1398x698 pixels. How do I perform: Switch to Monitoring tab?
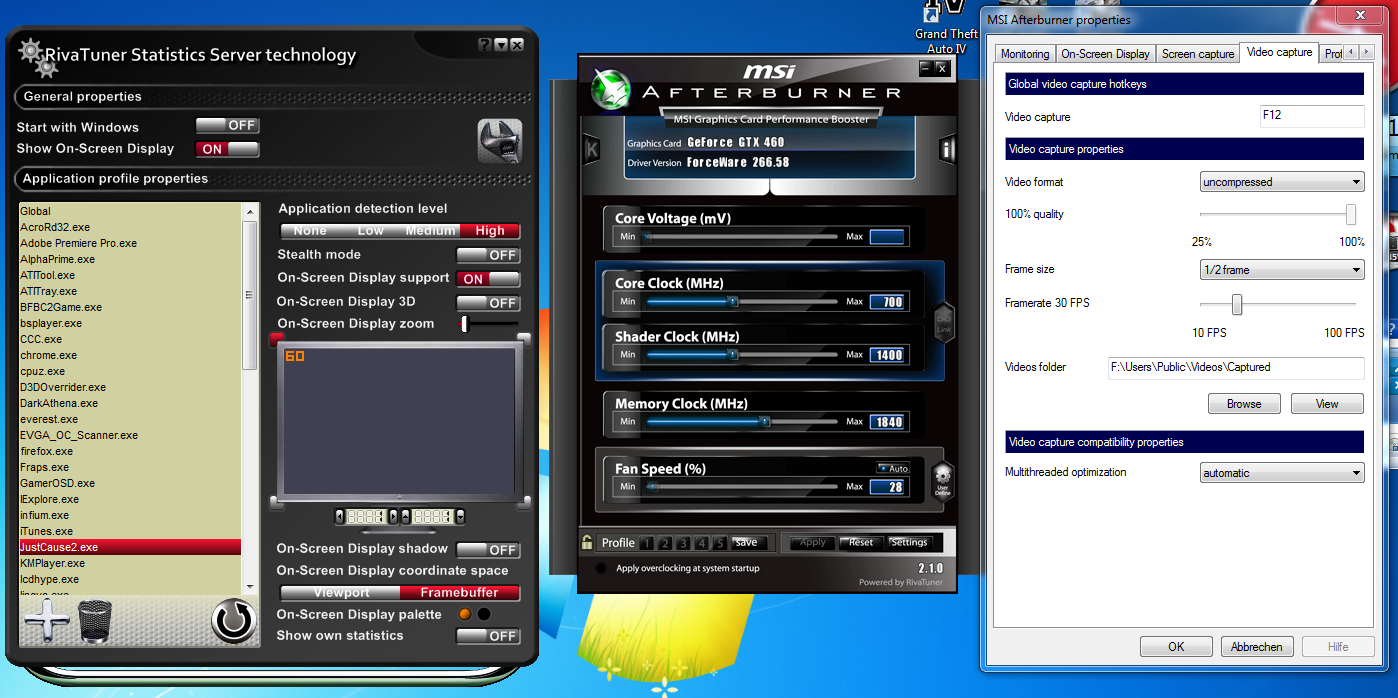1025,54
